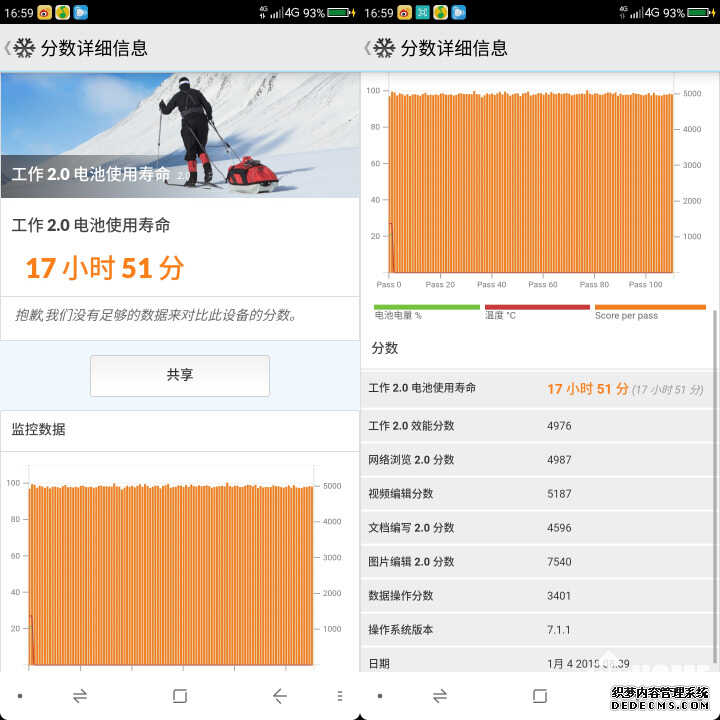Image resolution: width=720 pixels, height=720 pixels.
Task: Tap the back chevron in left screen header
Action: (7, 48)
